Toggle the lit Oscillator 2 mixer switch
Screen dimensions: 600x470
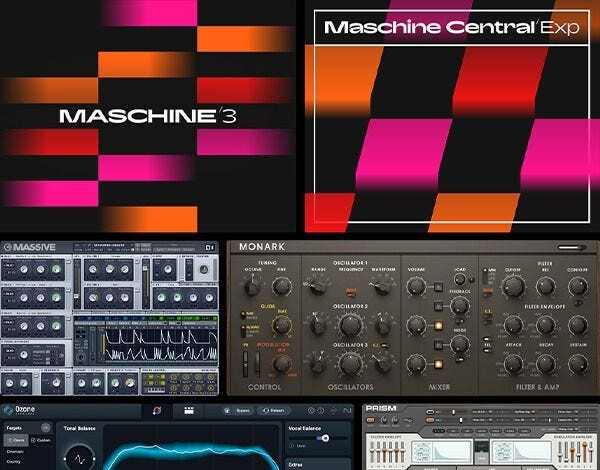click(x=439, y=325)
